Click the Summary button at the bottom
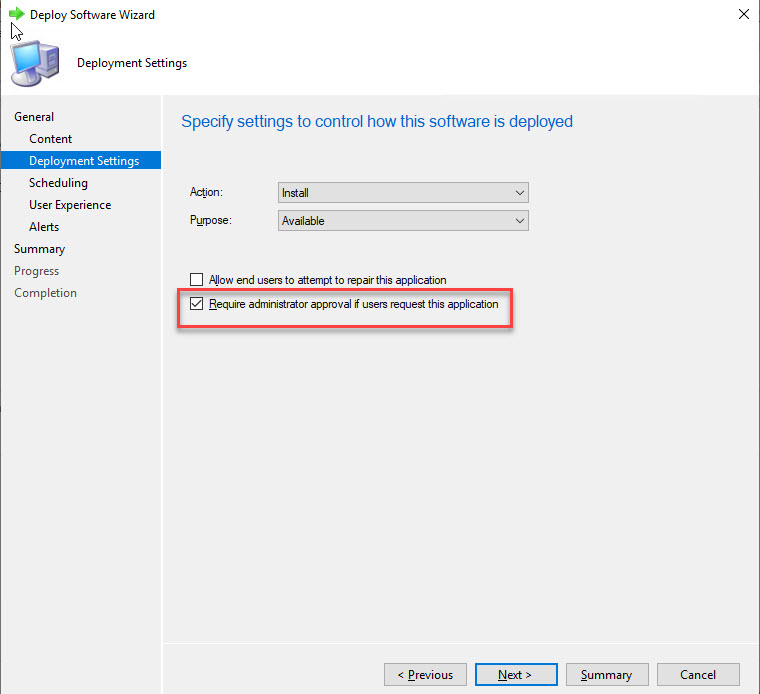 [606, 675]
